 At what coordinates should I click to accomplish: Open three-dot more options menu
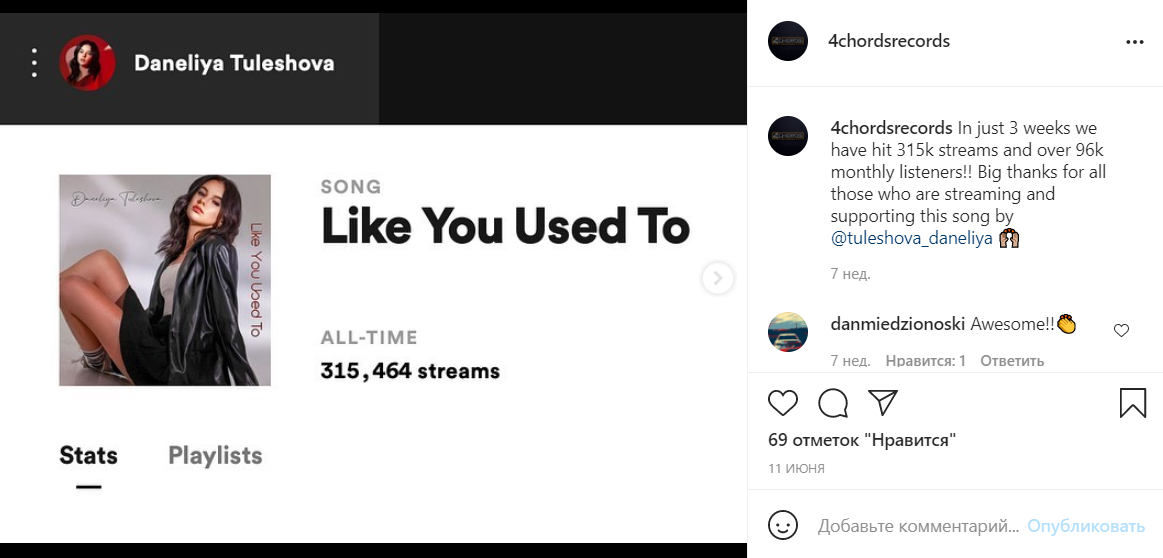pyautogui.click(x=1134, y=42)
